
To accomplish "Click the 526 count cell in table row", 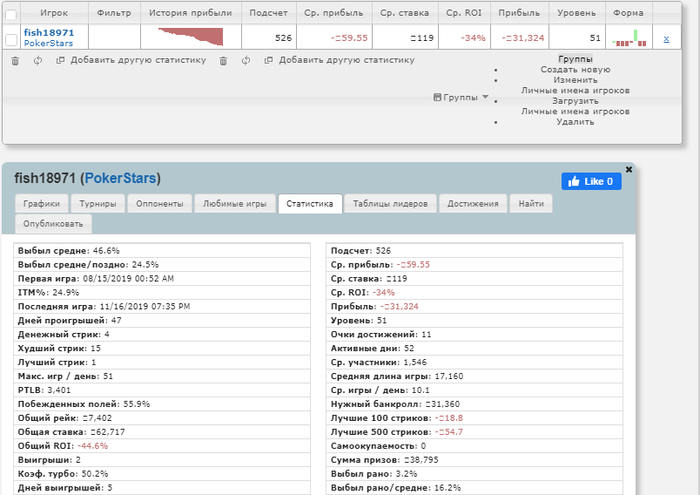I will (269, 38).
